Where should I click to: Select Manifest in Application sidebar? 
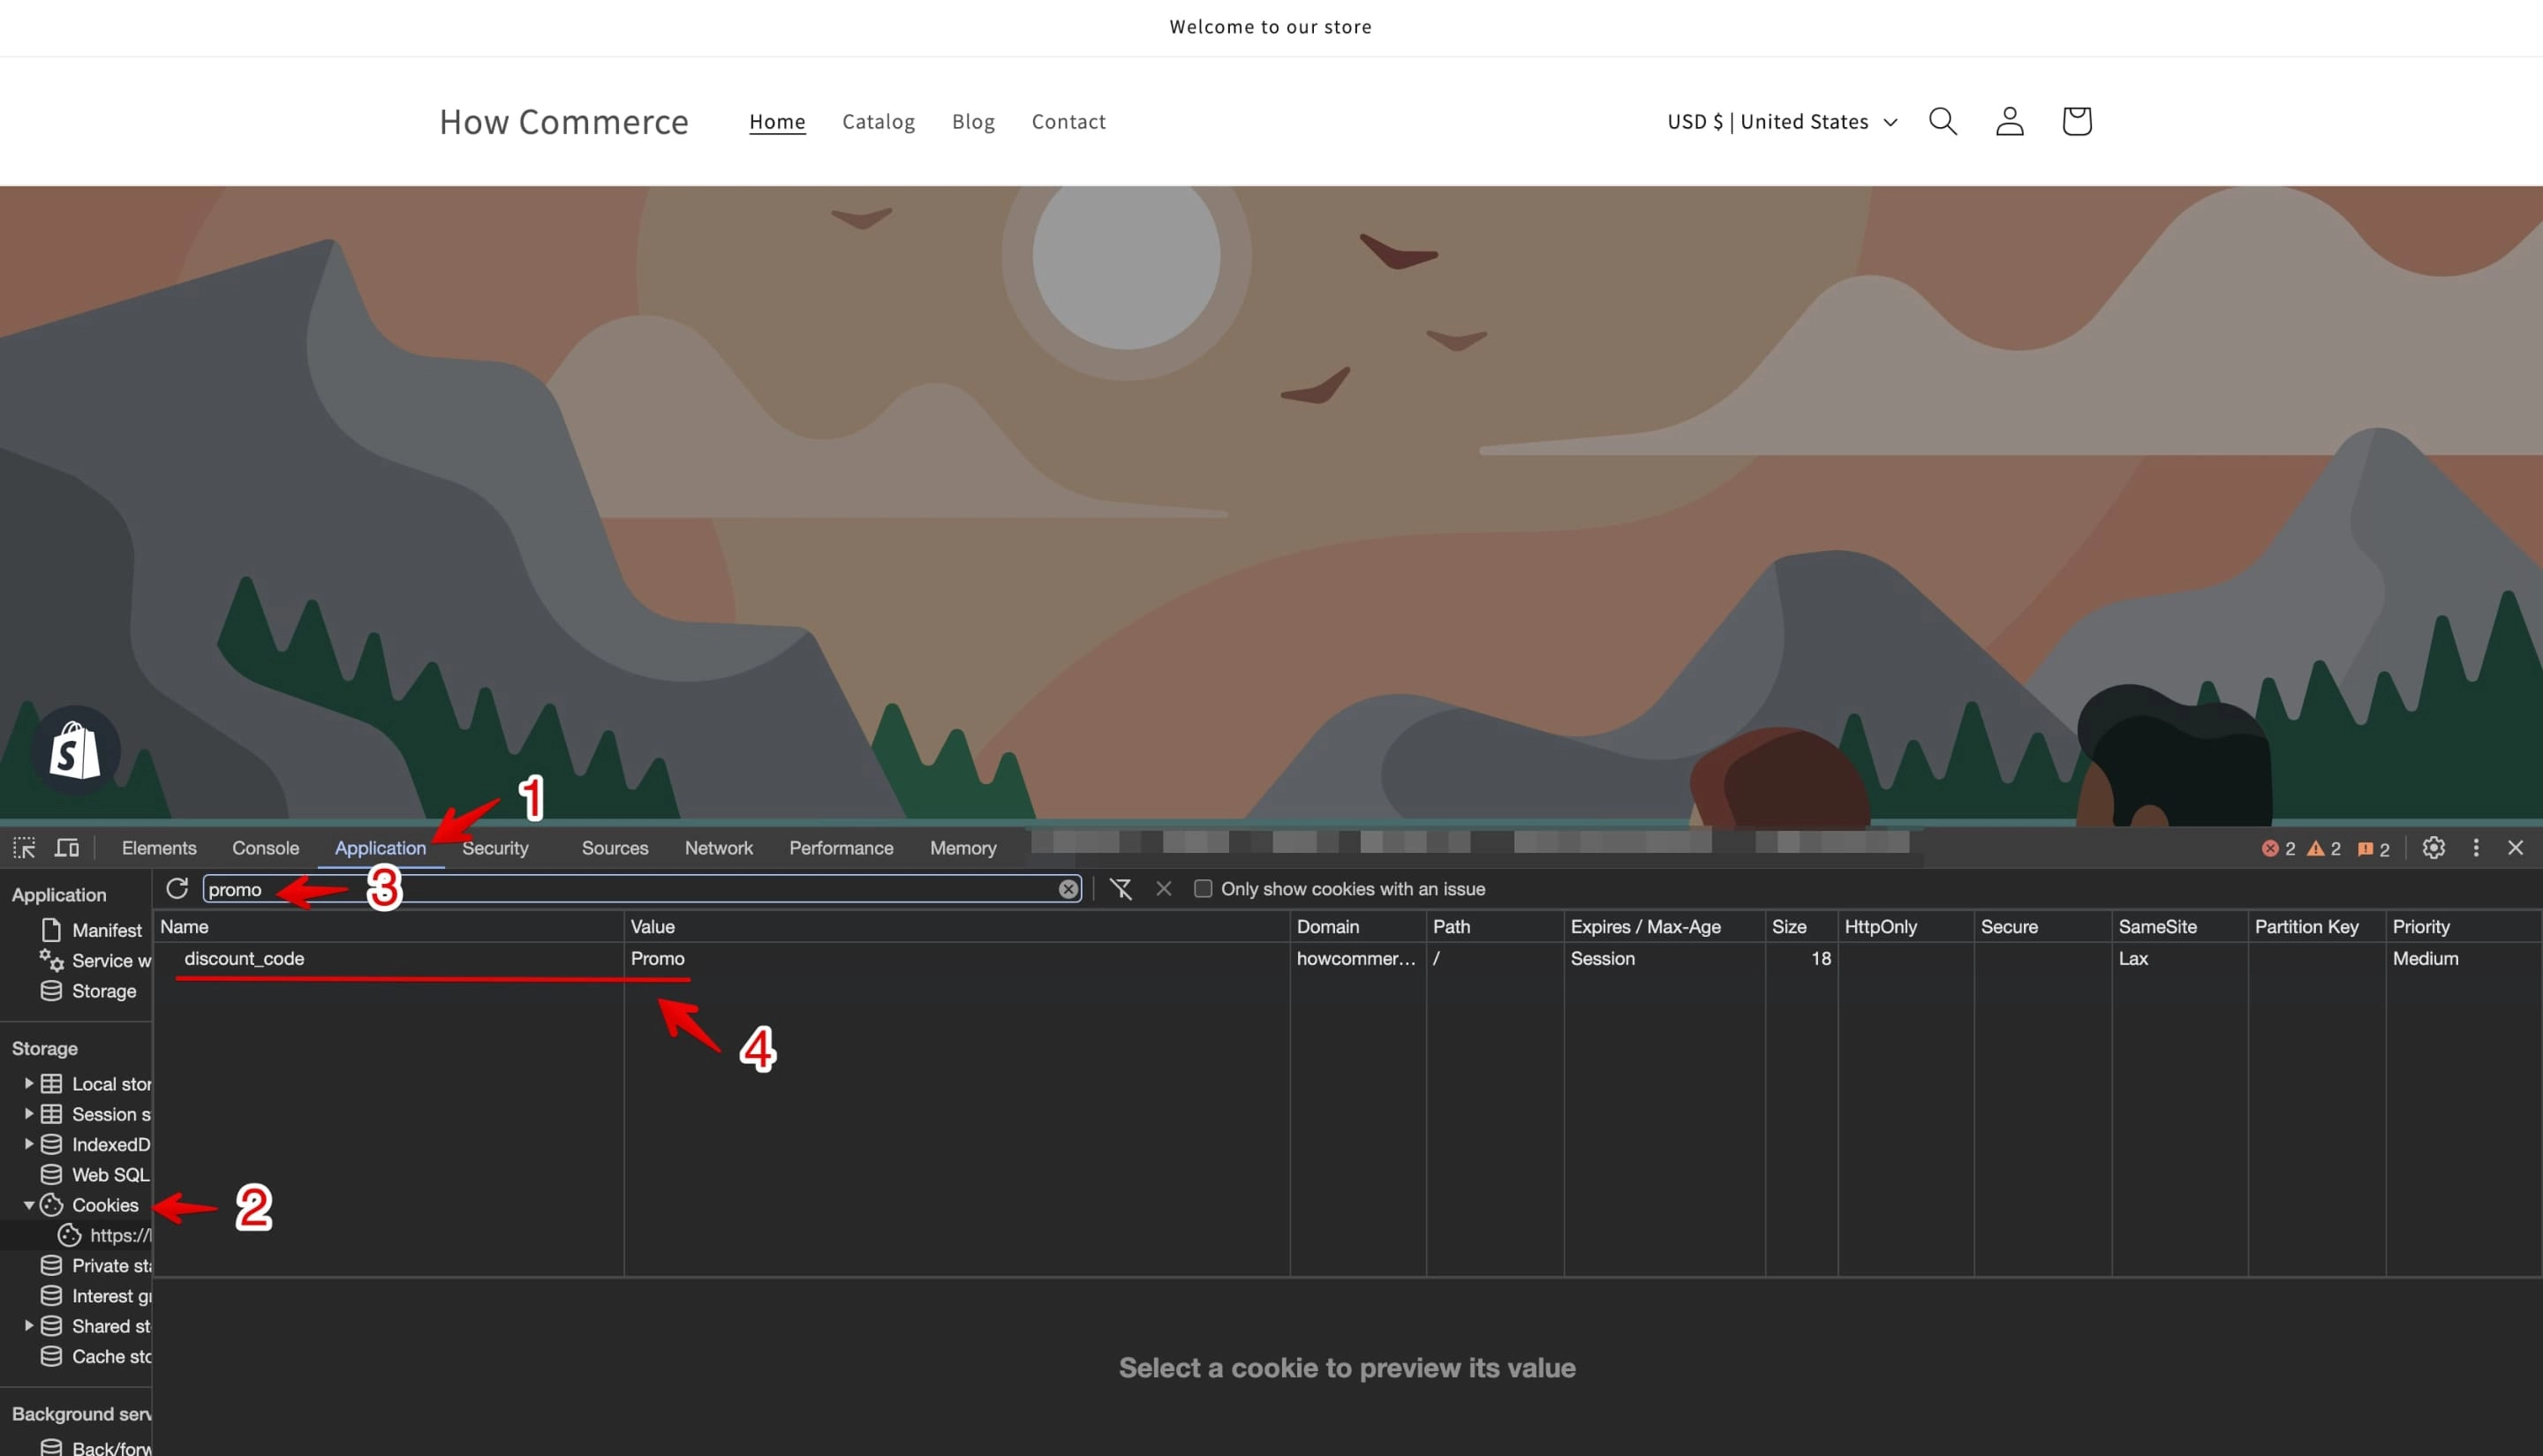click(x=91, y=930)
